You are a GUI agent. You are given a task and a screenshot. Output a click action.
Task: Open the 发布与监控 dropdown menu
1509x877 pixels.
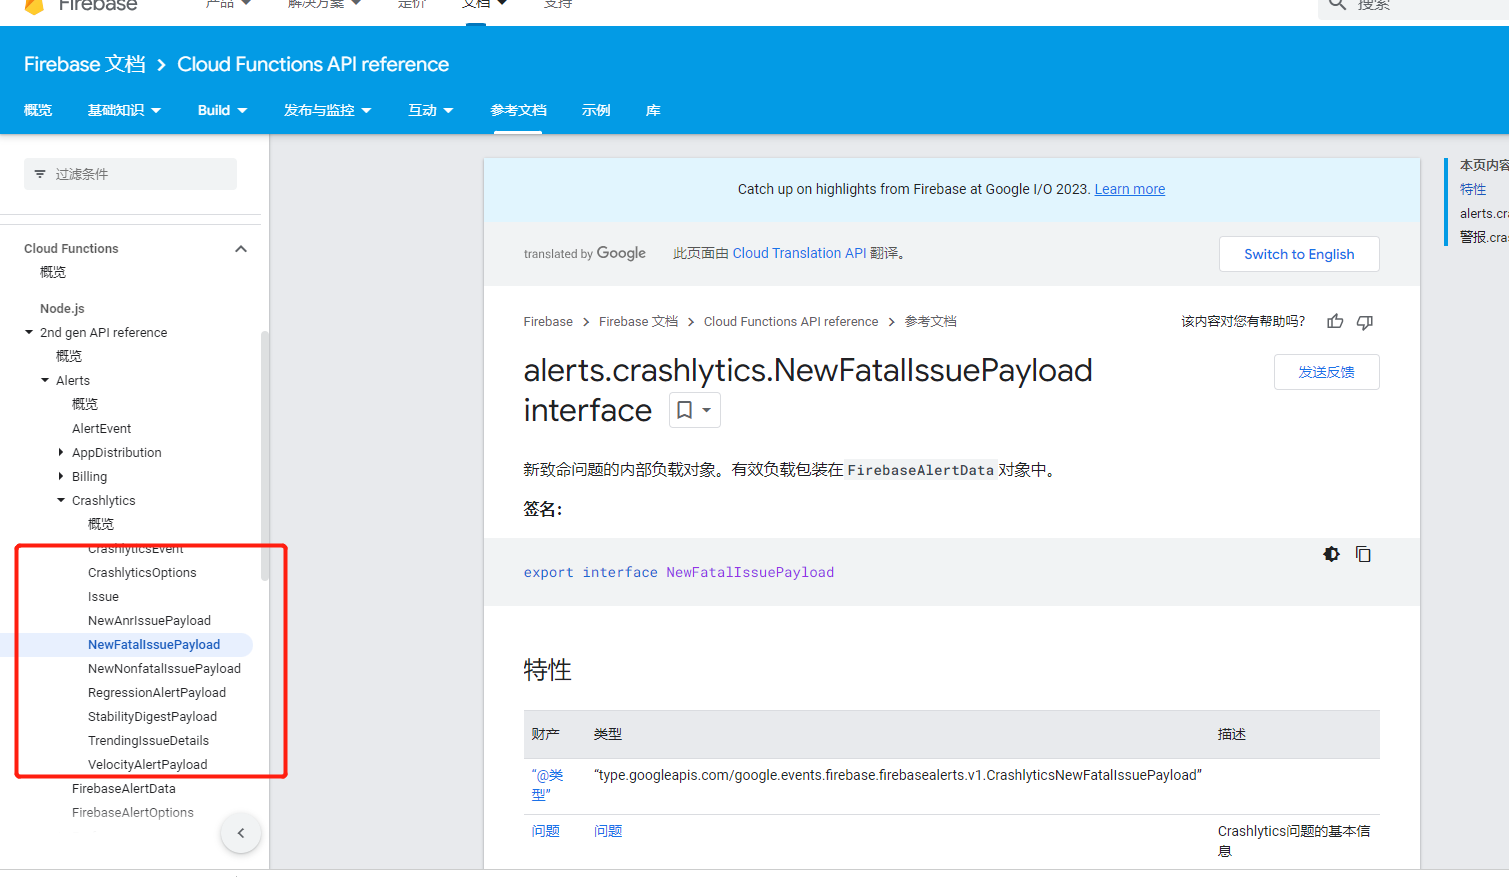327,110
